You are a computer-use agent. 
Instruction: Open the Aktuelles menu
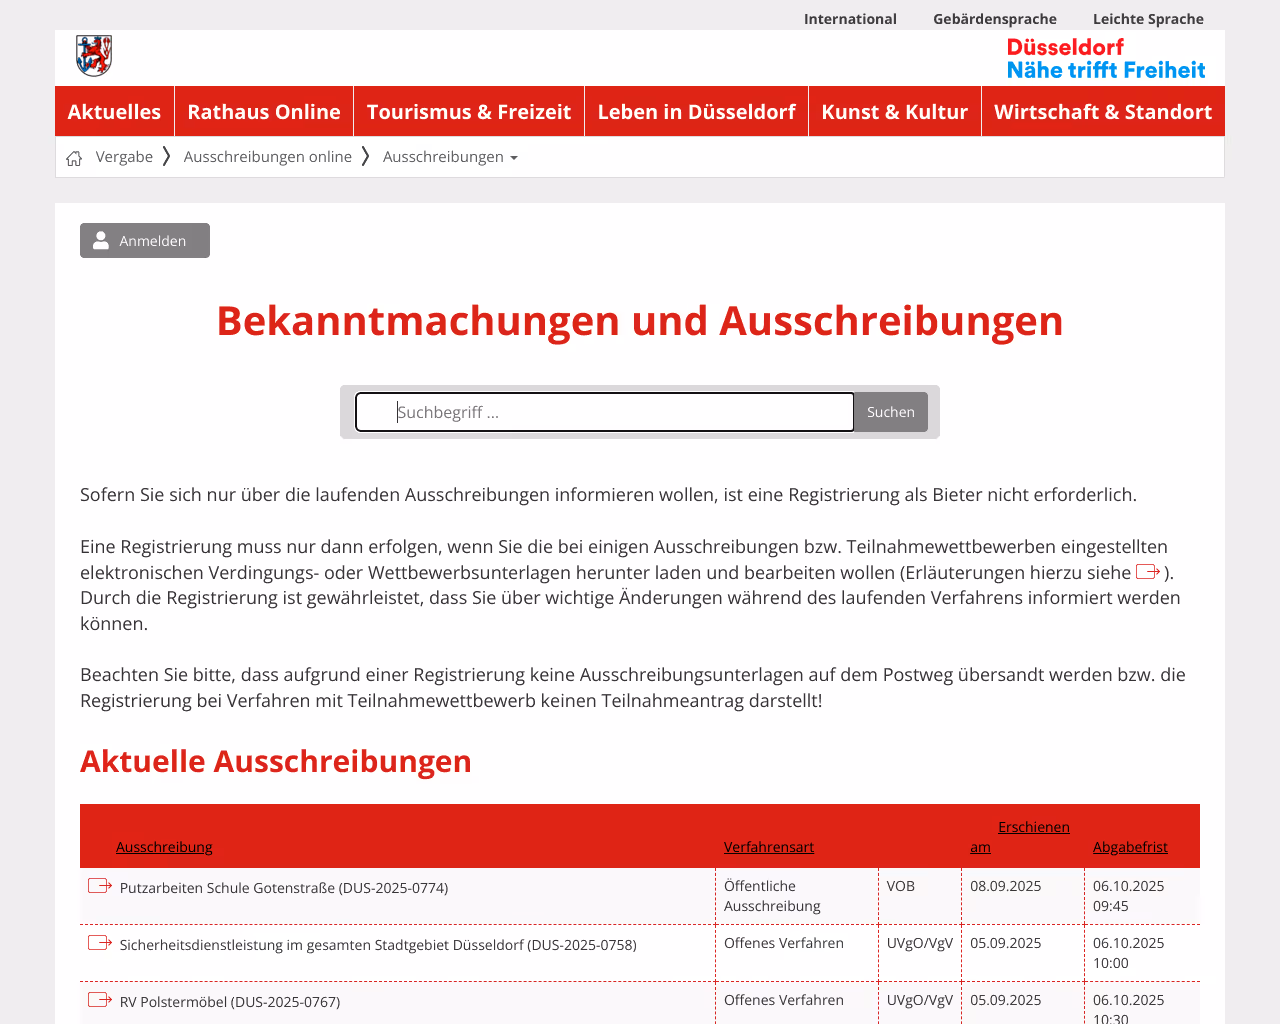114,111
